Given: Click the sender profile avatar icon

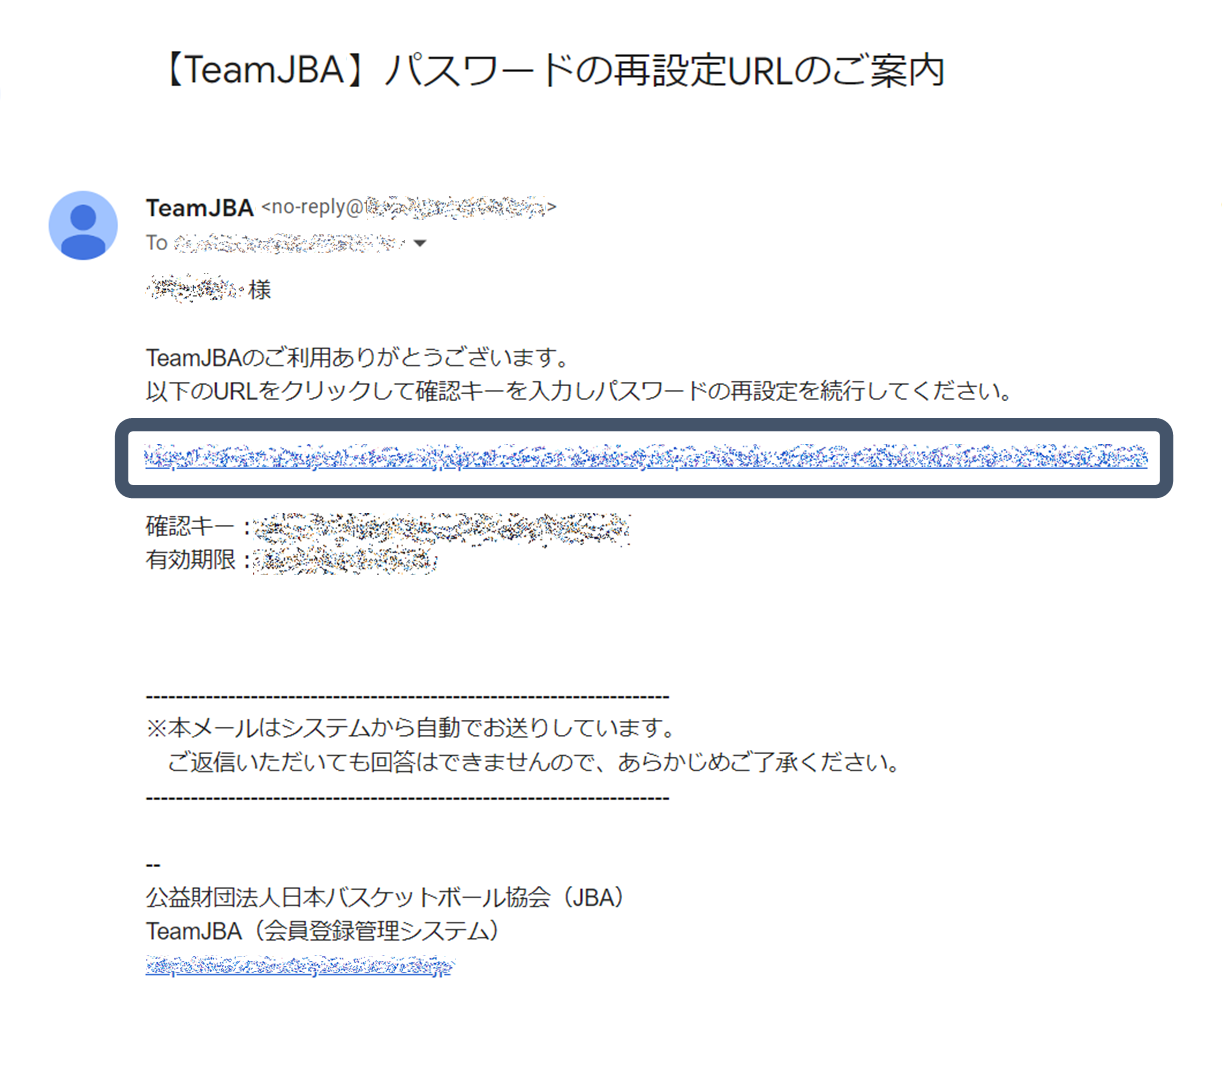Looking at the screenshot, I should pos(83,225).
